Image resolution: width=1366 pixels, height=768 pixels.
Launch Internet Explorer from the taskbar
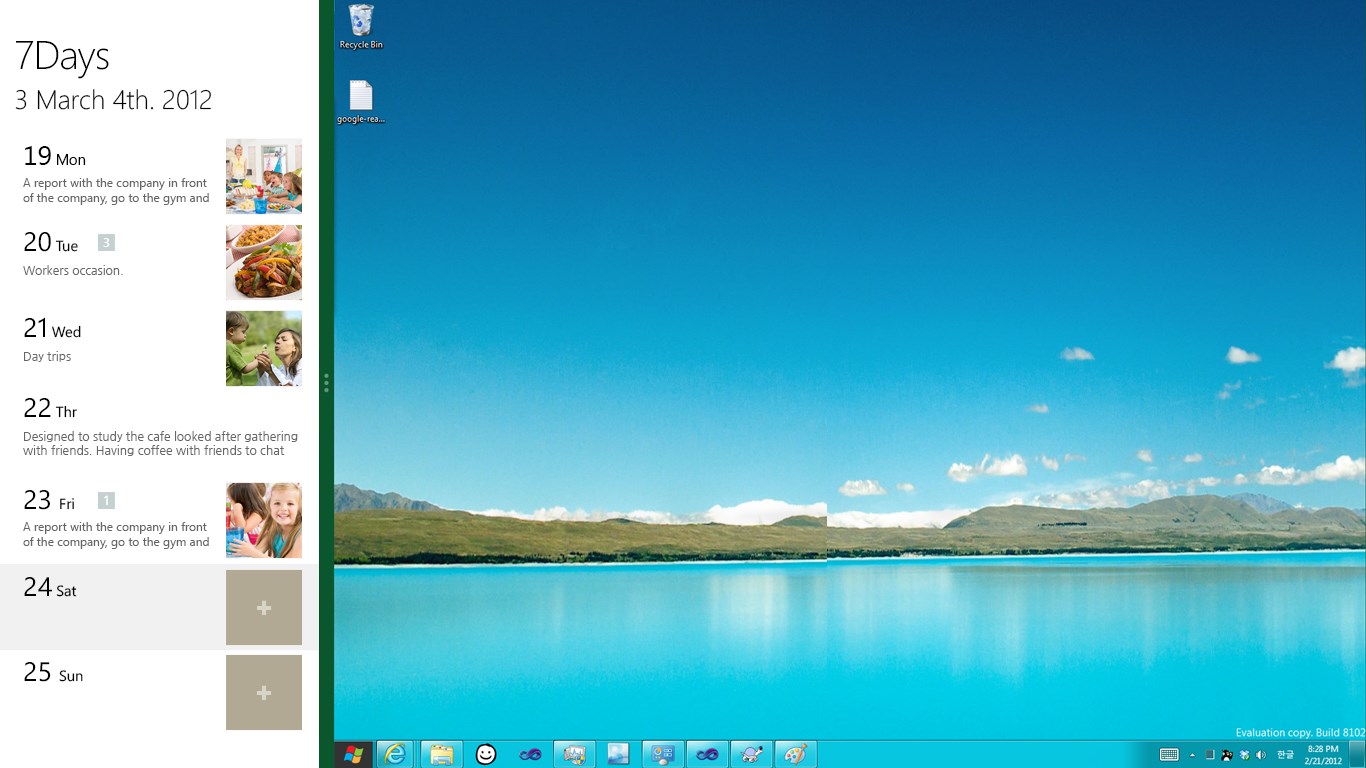pos(396,754)
